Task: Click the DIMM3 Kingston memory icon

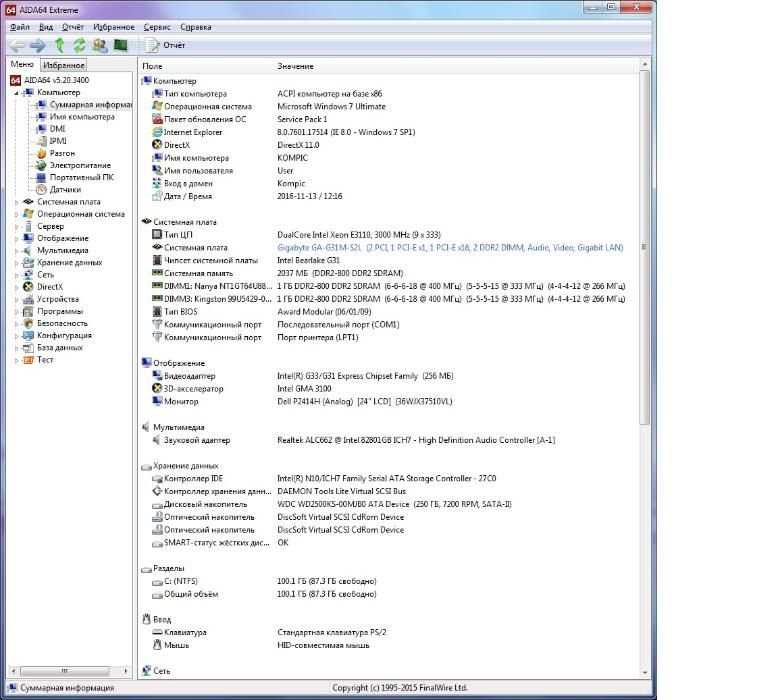Action: pyautogui.click(x=157, y=299)
